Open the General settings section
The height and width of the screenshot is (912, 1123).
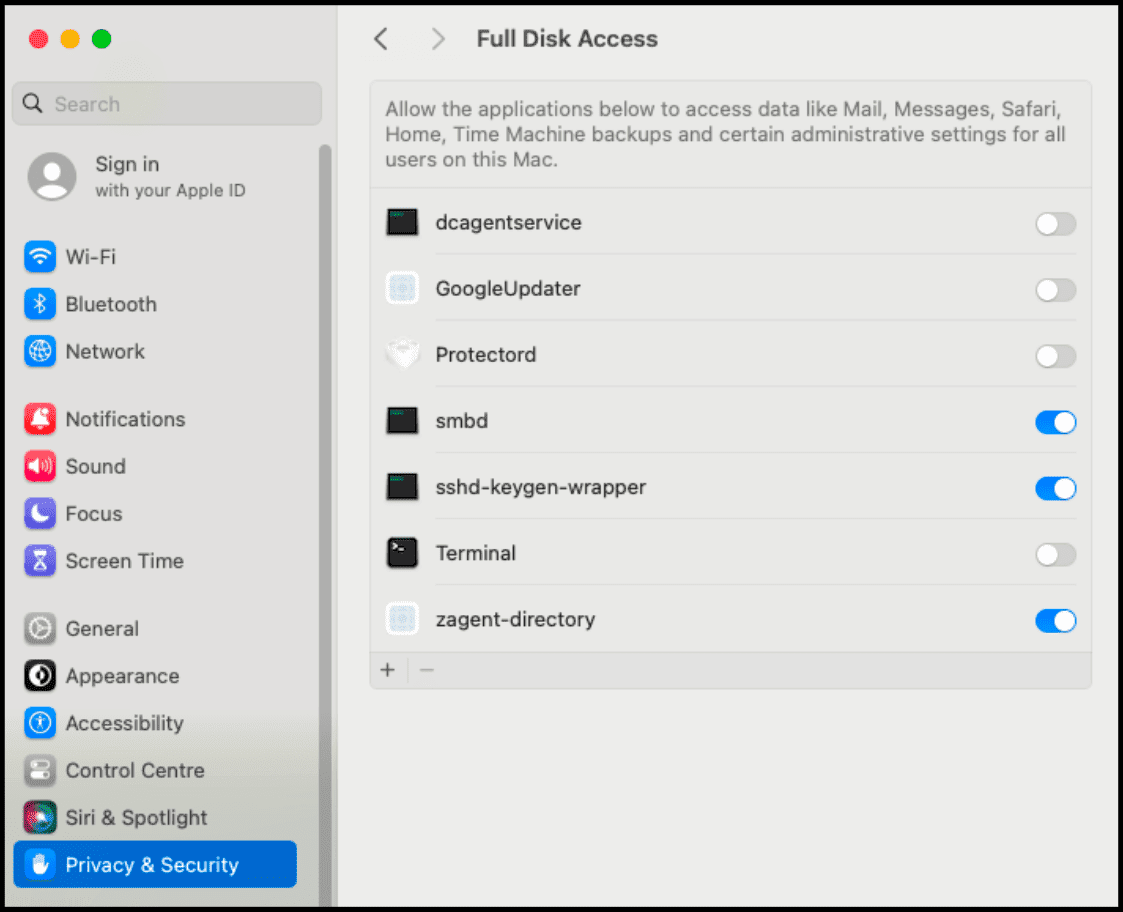[x=102, y=629]
